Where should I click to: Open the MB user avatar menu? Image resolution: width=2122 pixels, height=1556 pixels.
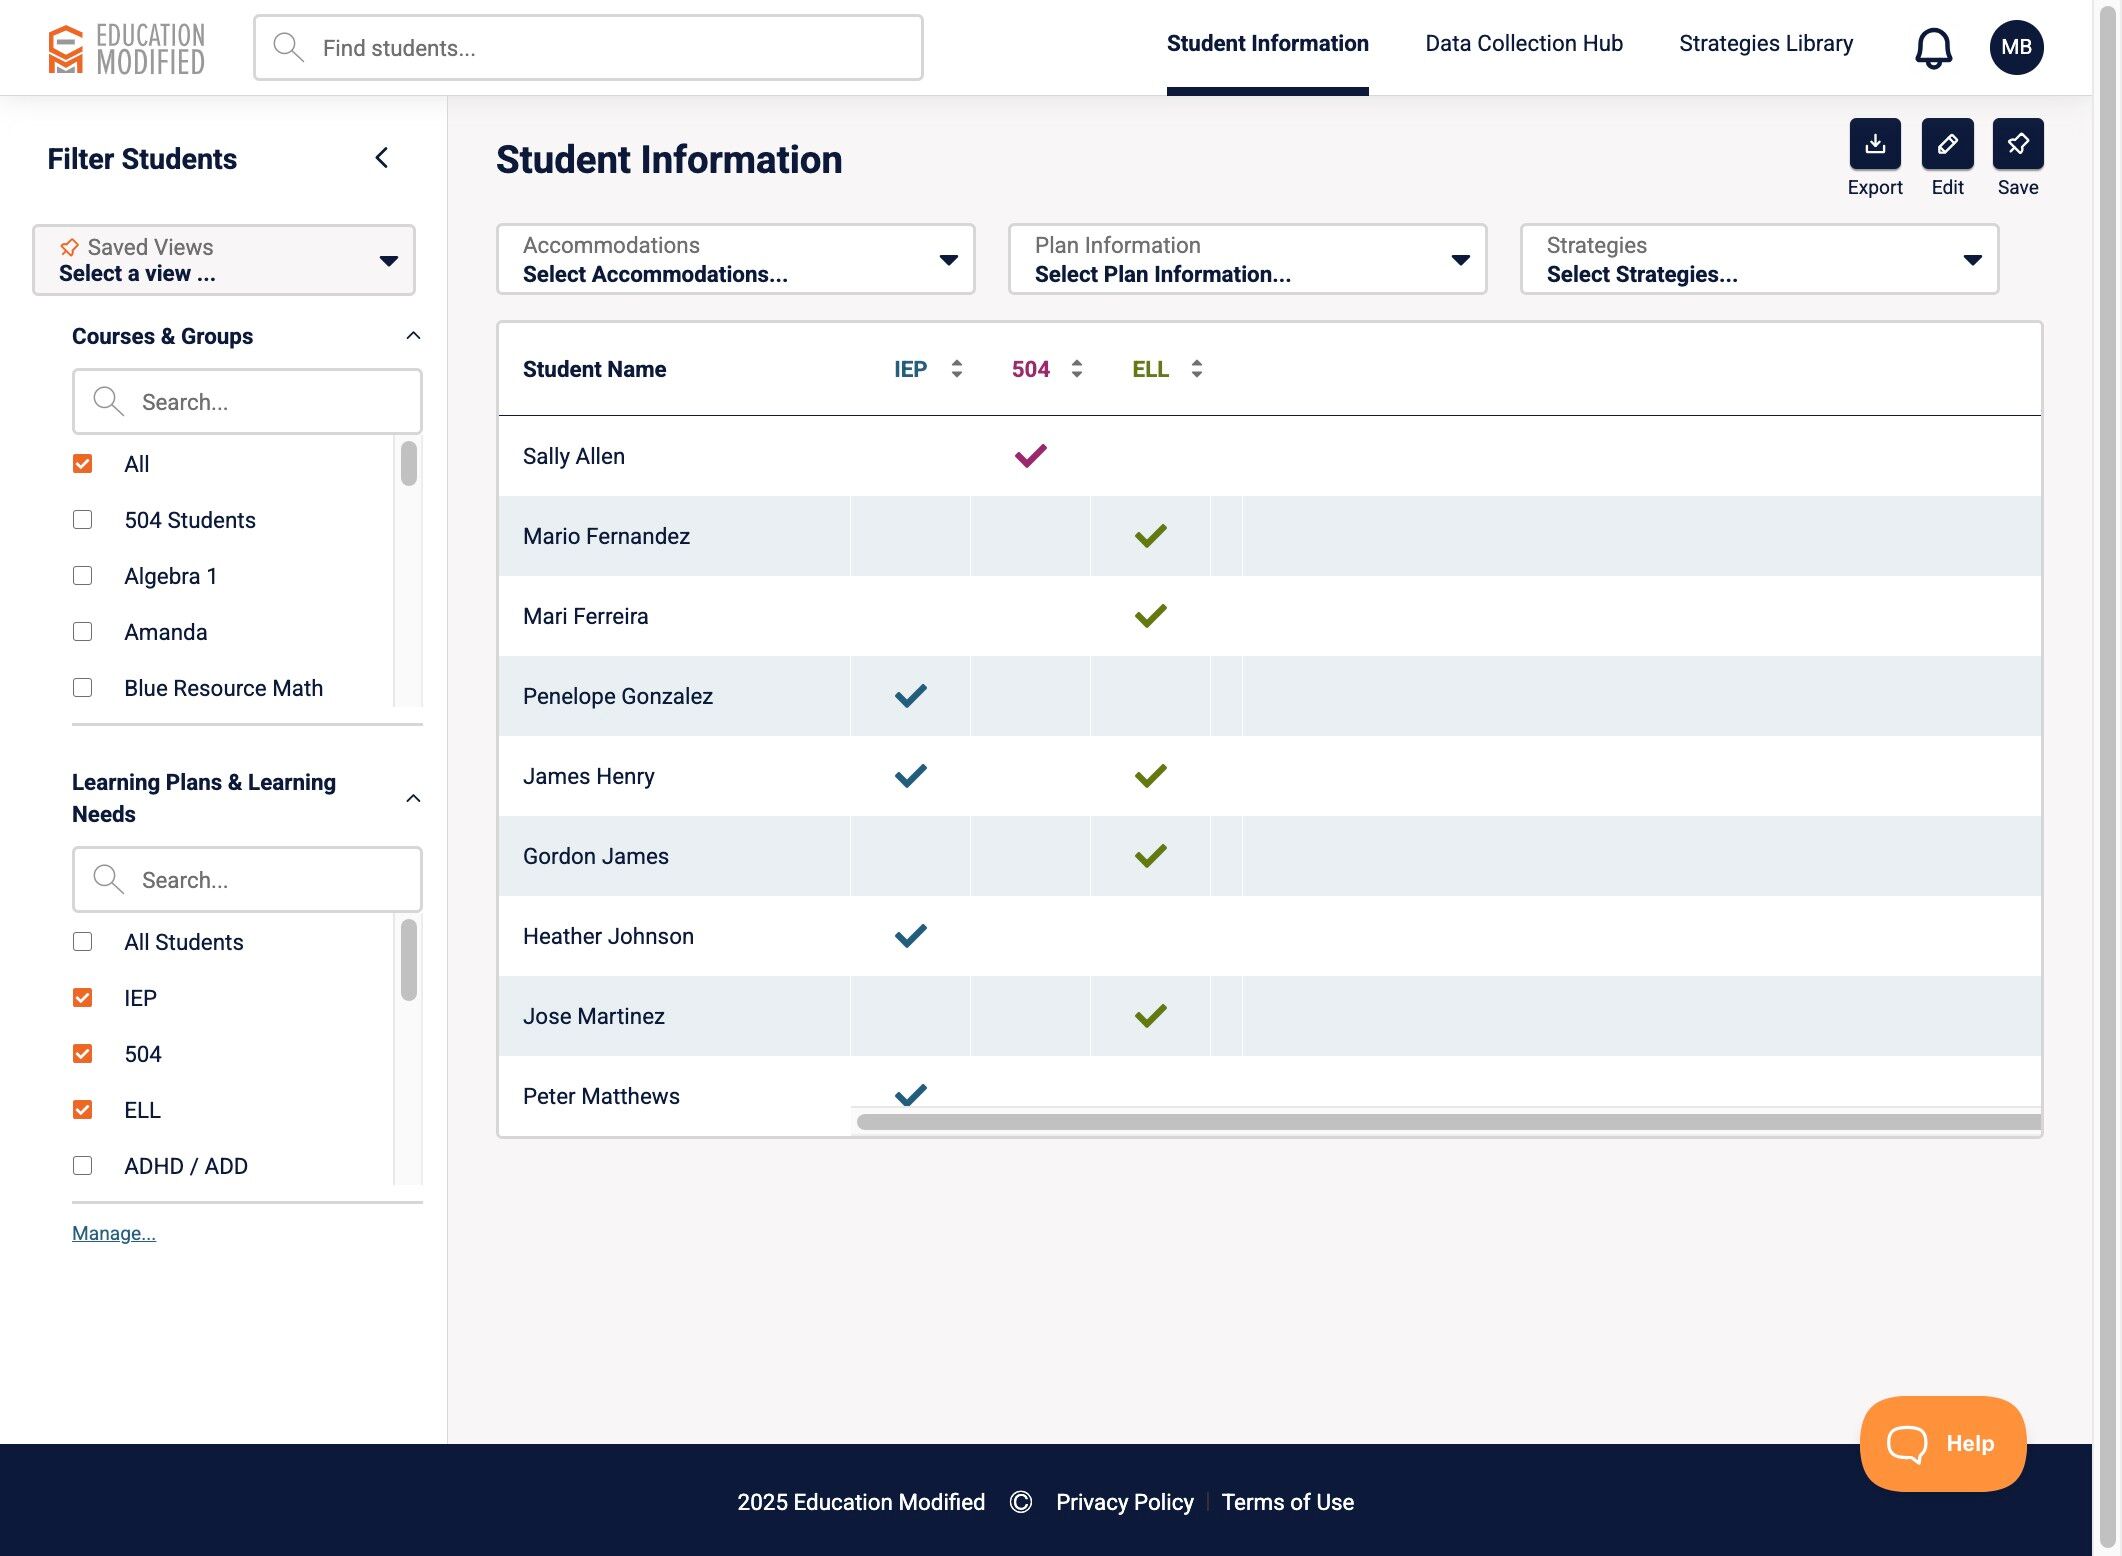2015,48
